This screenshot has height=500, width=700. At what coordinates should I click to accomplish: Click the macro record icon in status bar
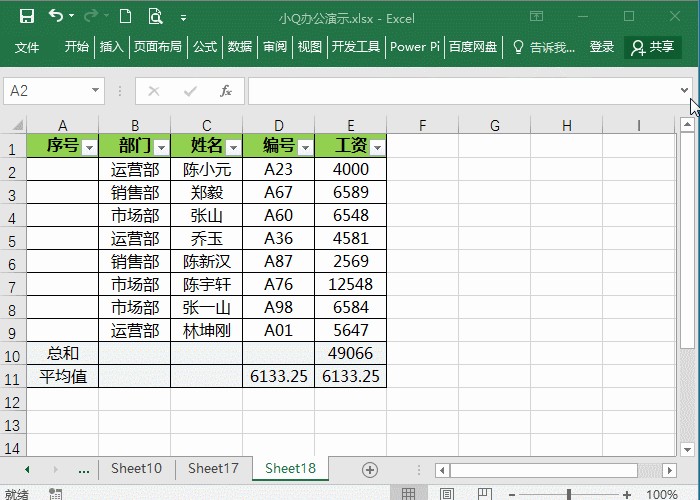click(x=57, y=494)
